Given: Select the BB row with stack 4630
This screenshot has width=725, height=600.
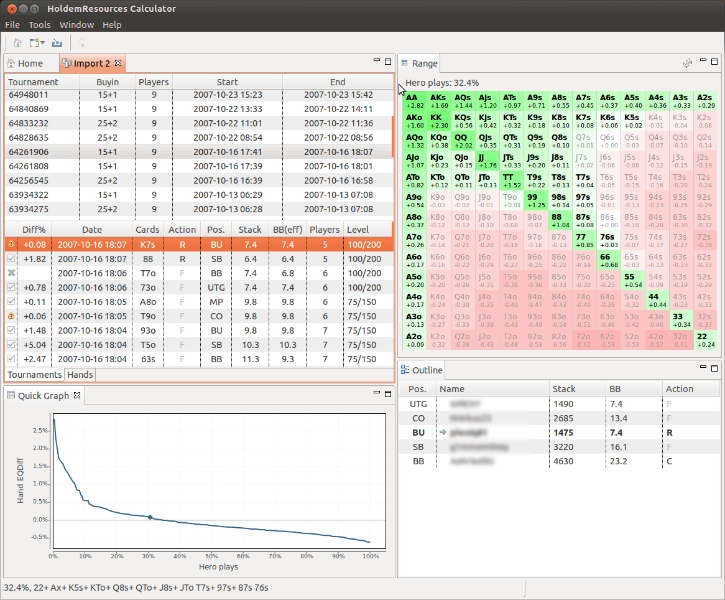Looking at the screenshot, I should click(559, 461).
